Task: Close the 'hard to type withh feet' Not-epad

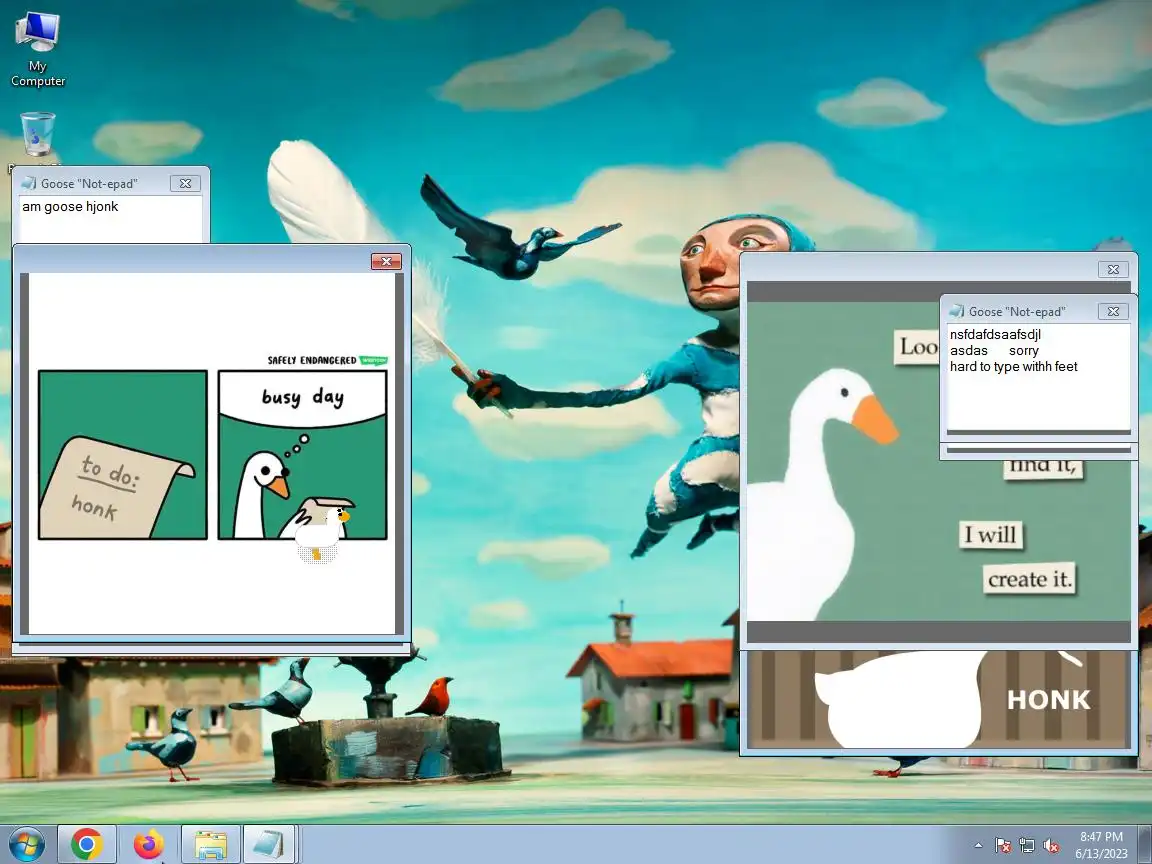Action: [x=1113, y=312]
